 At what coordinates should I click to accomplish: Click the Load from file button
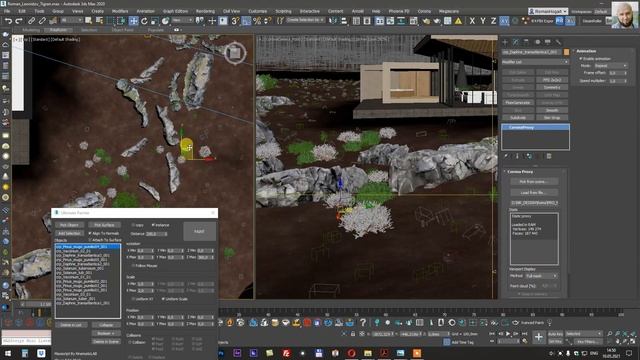[533, 192]
